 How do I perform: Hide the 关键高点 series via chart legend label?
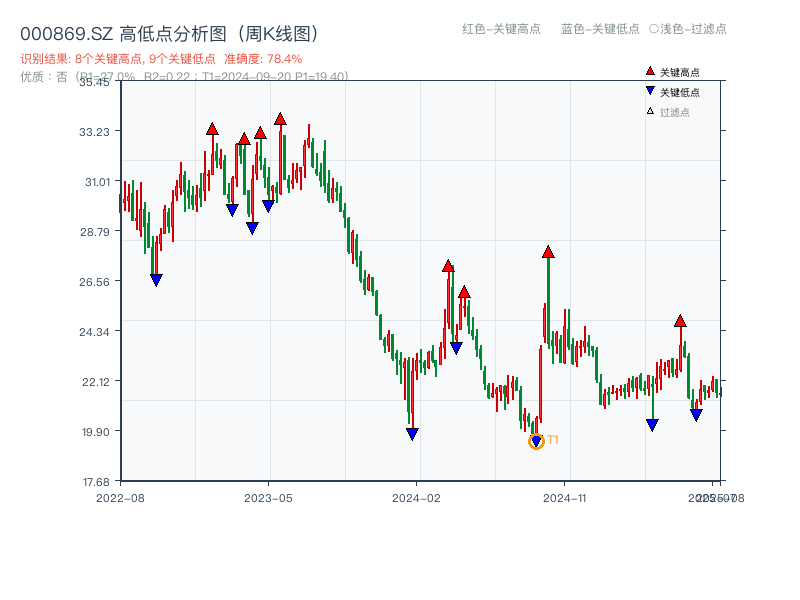pos(680,72)
